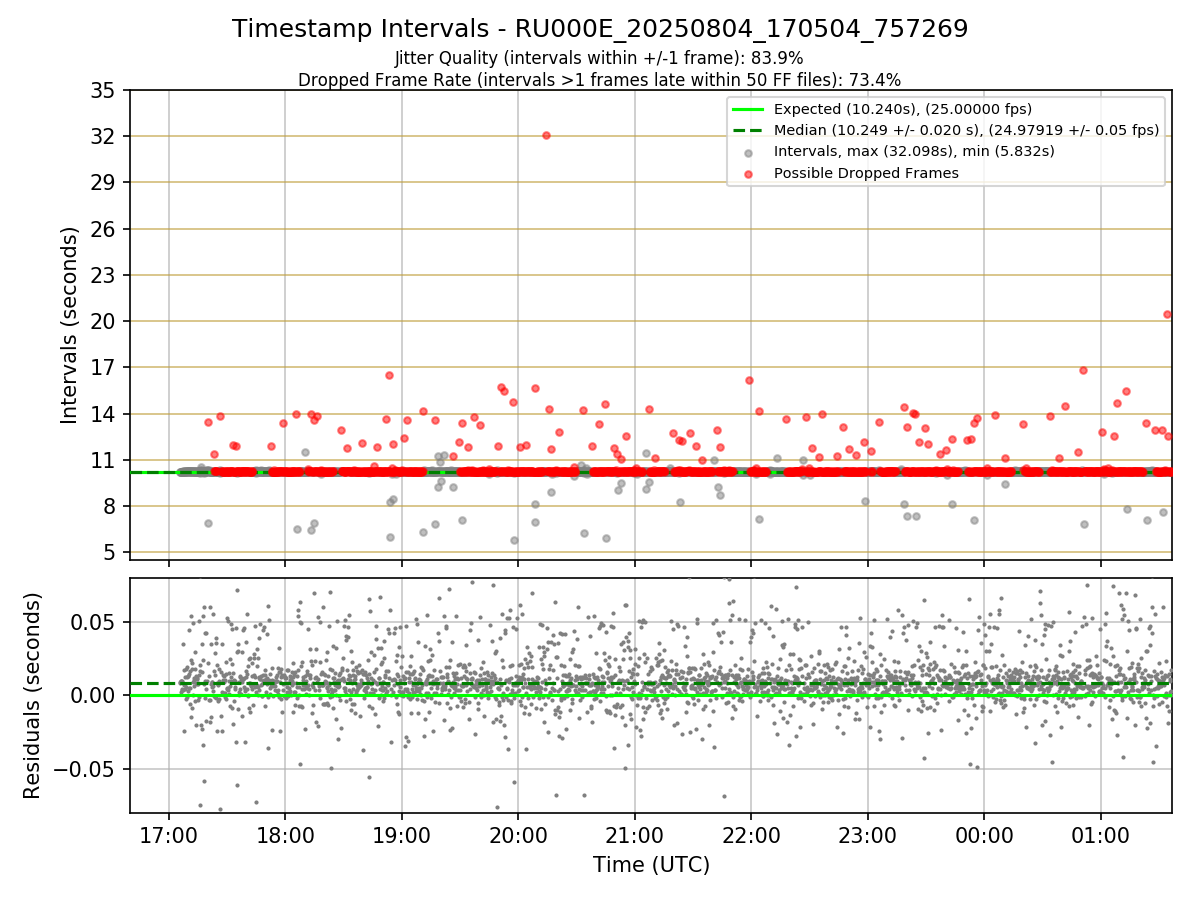Click the 'Intervals, max (32.098s)' legend entry
Image resolution: width=1200 pixels, height=900 pixels.
(x=914, y=151)
